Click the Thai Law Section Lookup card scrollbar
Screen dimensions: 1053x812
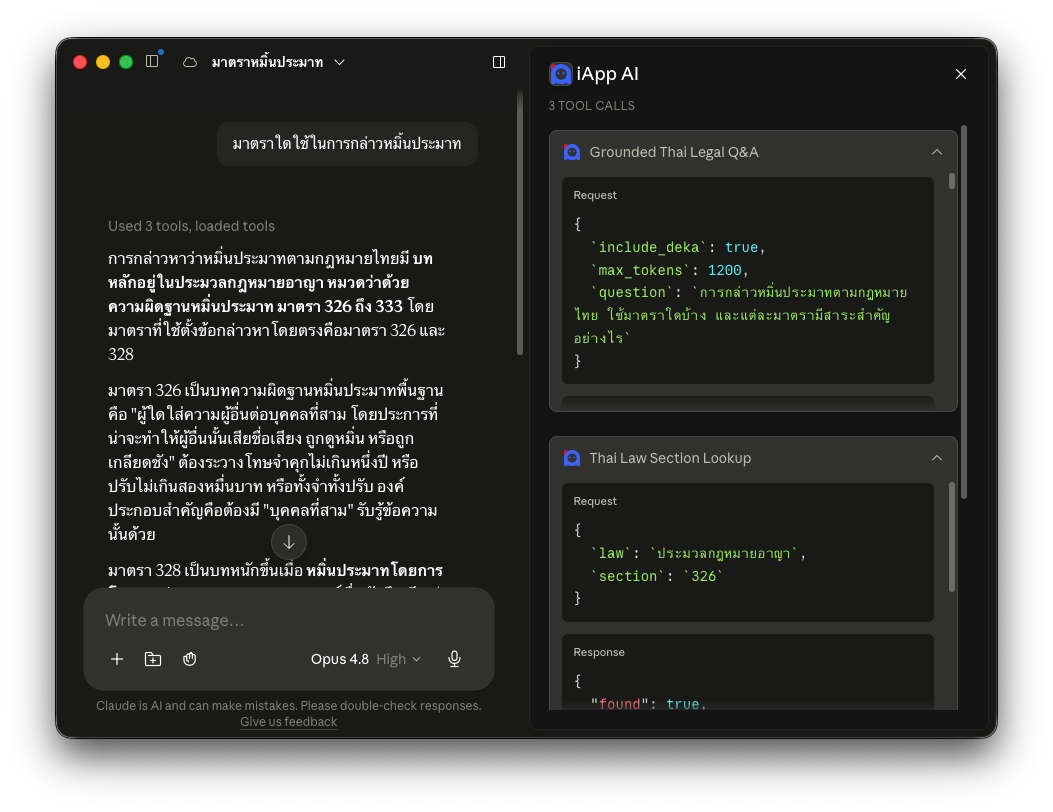952,537
